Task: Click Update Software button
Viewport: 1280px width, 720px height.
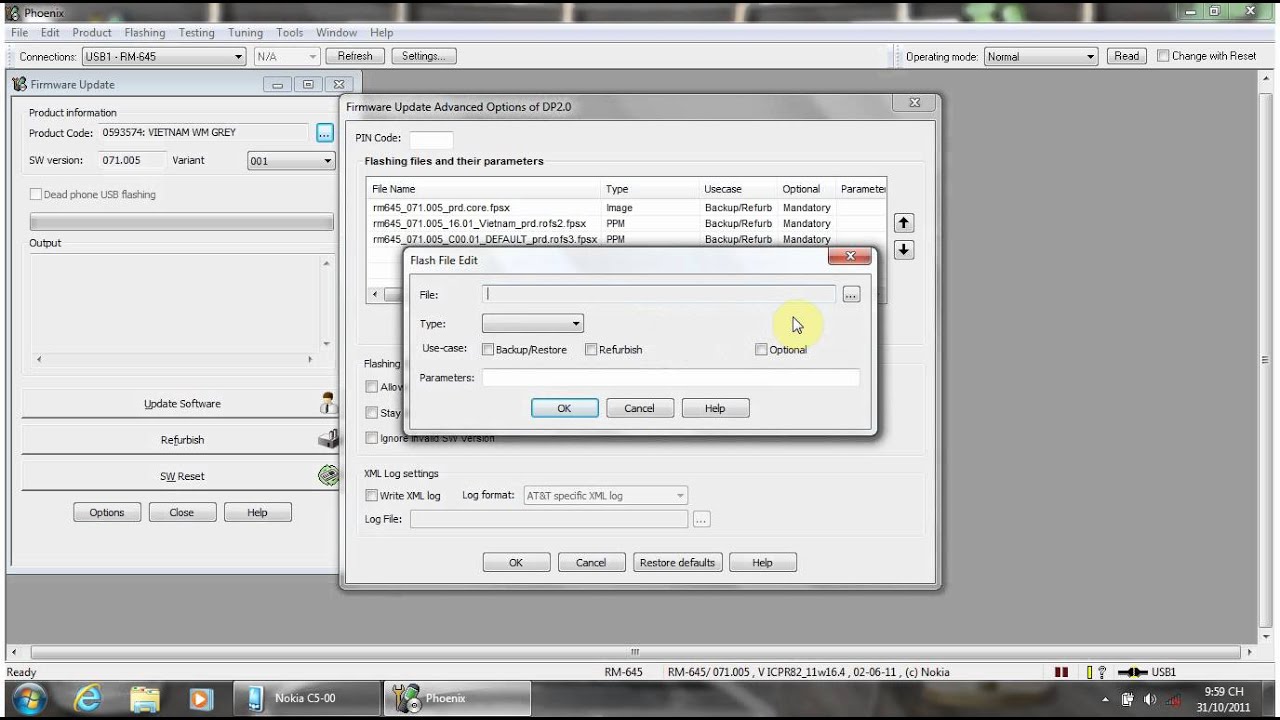Action: pos(182,403)
